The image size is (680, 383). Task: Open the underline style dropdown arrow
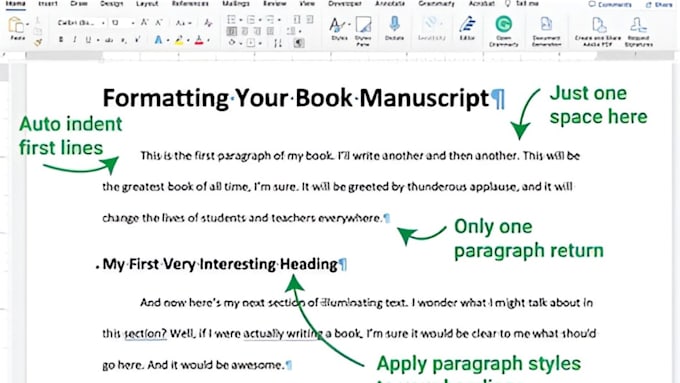[98, 40]
